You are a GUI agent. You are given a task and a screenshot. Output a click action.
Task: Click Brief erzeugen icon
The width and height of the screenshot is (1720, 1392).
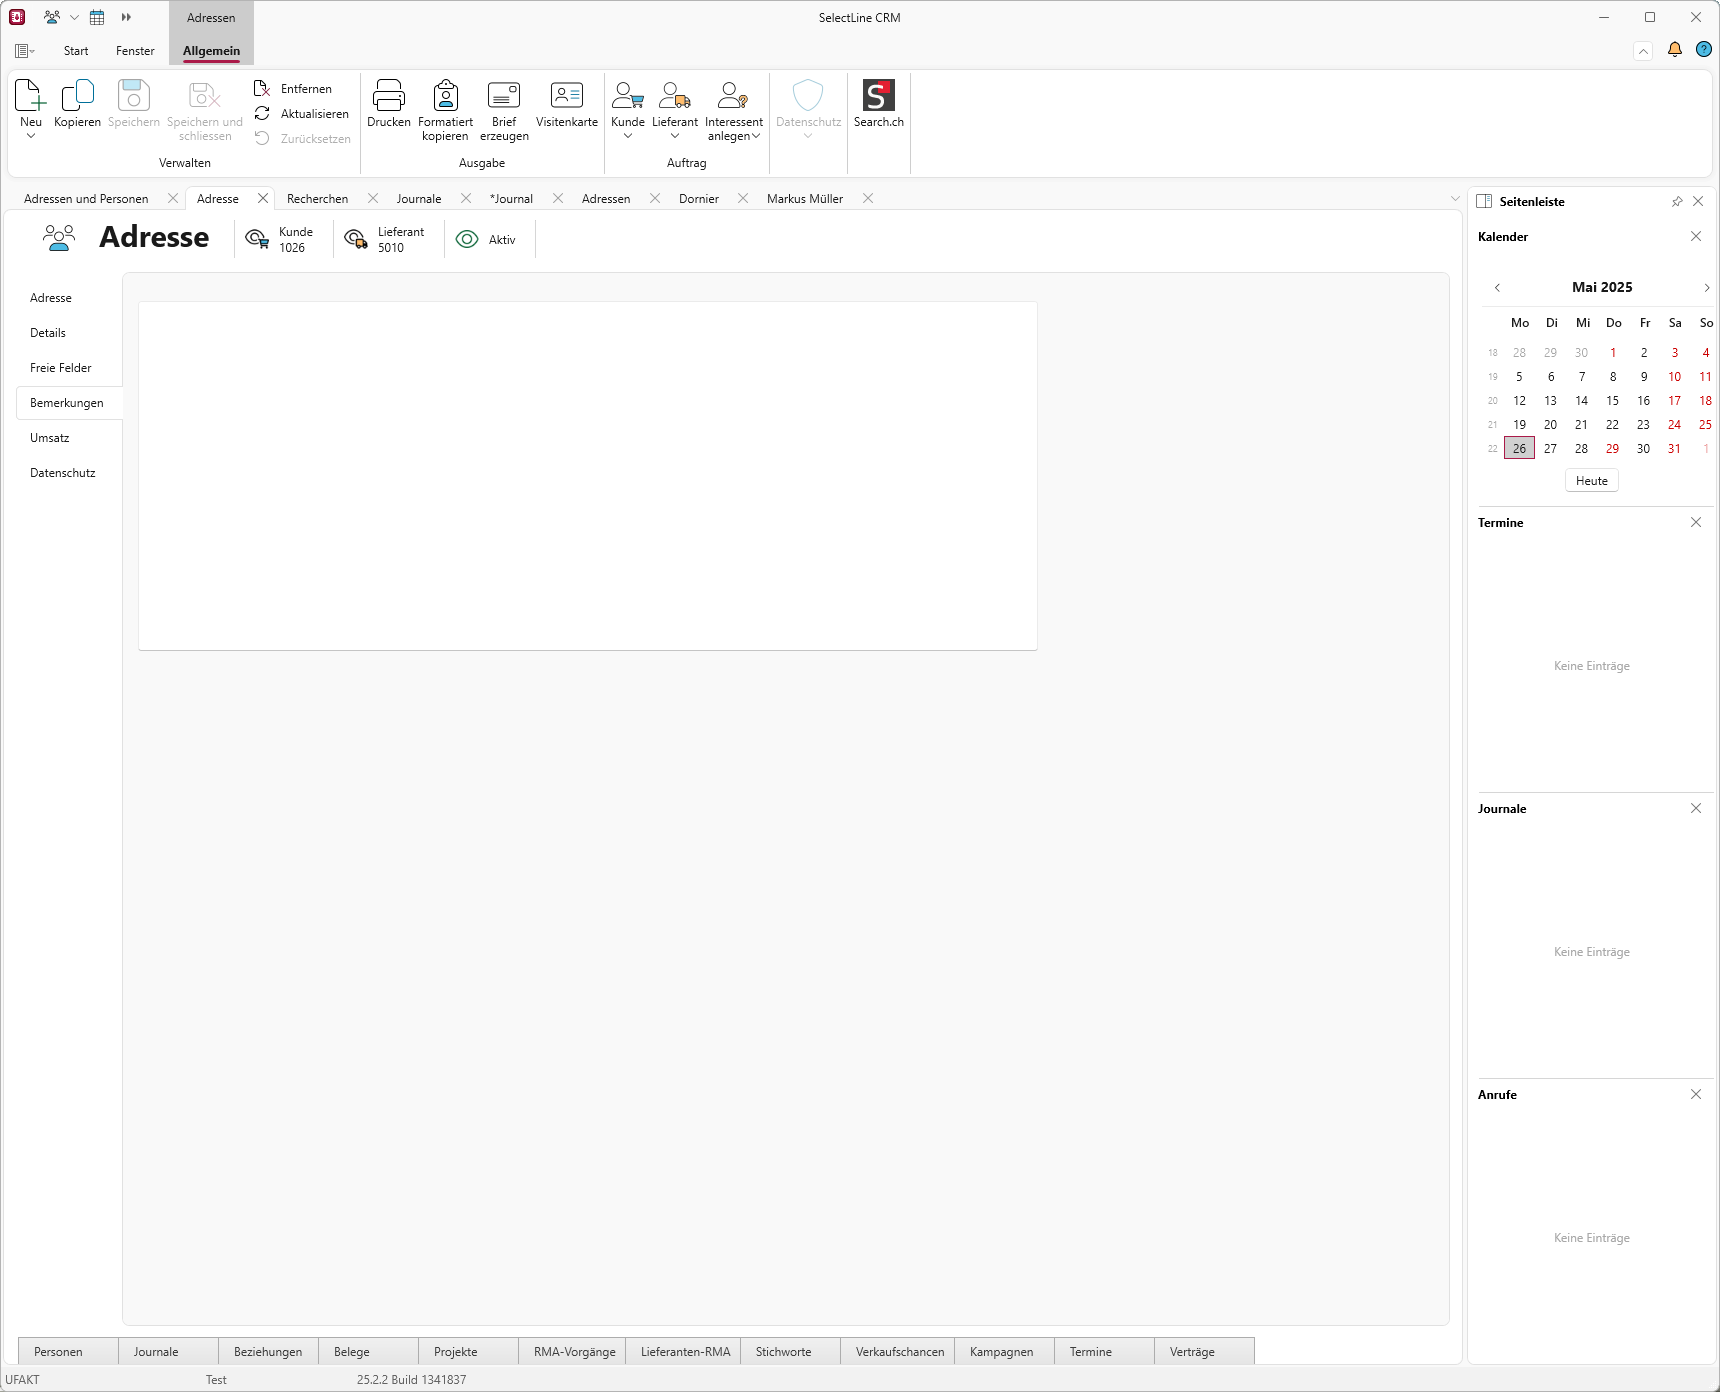(x=504, y=96)
